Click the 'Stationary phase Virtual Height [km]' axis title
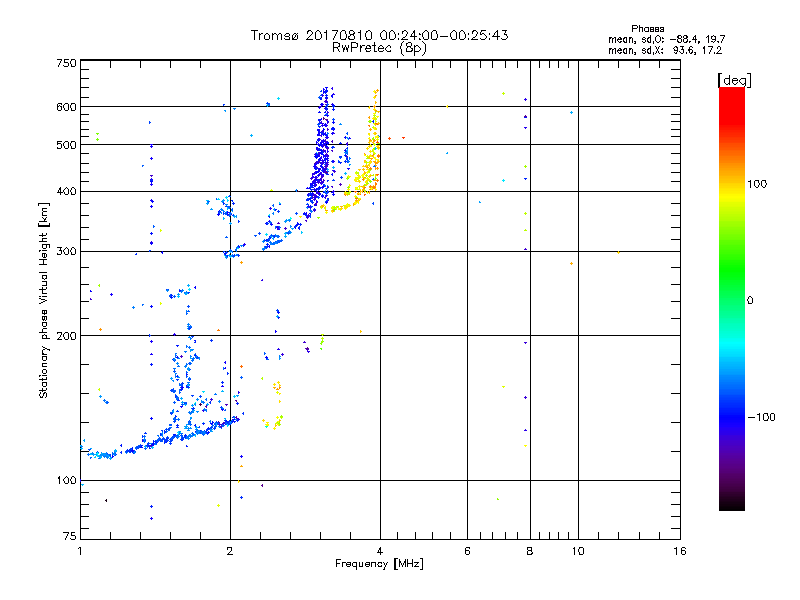The image size is (800, 600). pyautogui.click(x=43, y=300)
